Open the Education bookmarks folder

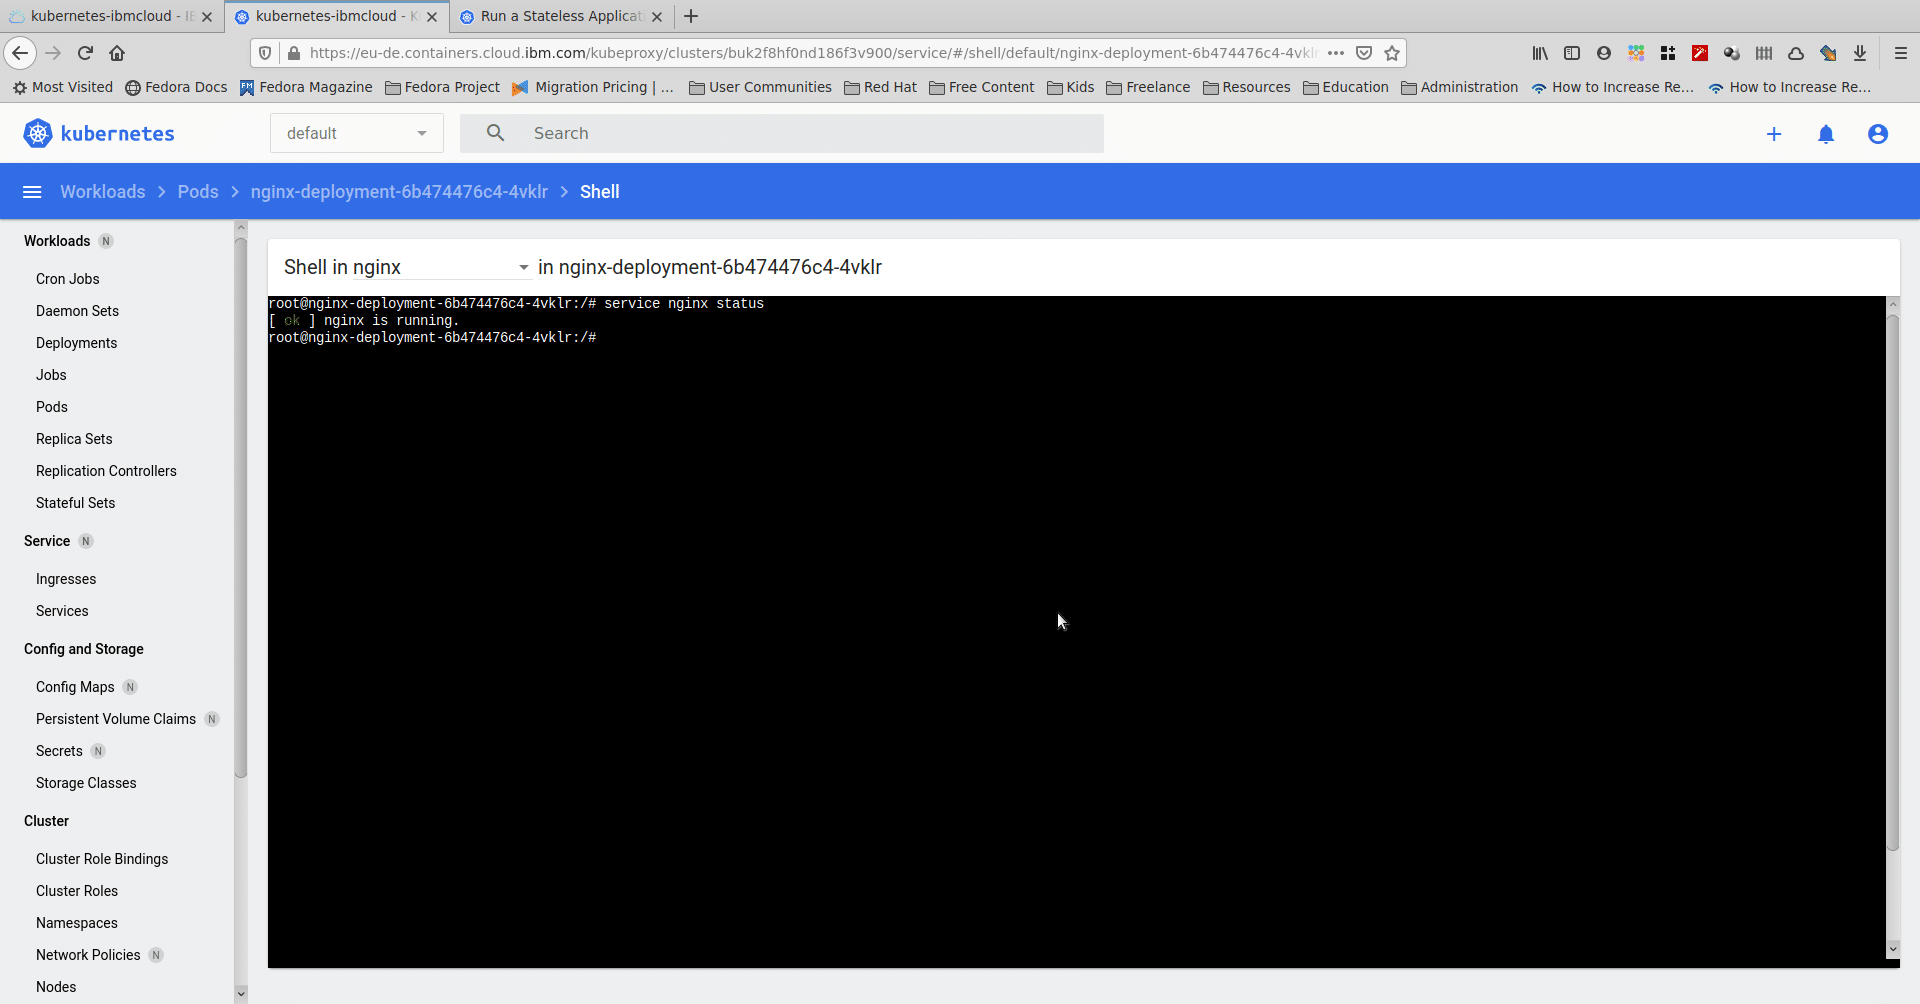(x=1346, y=87)
